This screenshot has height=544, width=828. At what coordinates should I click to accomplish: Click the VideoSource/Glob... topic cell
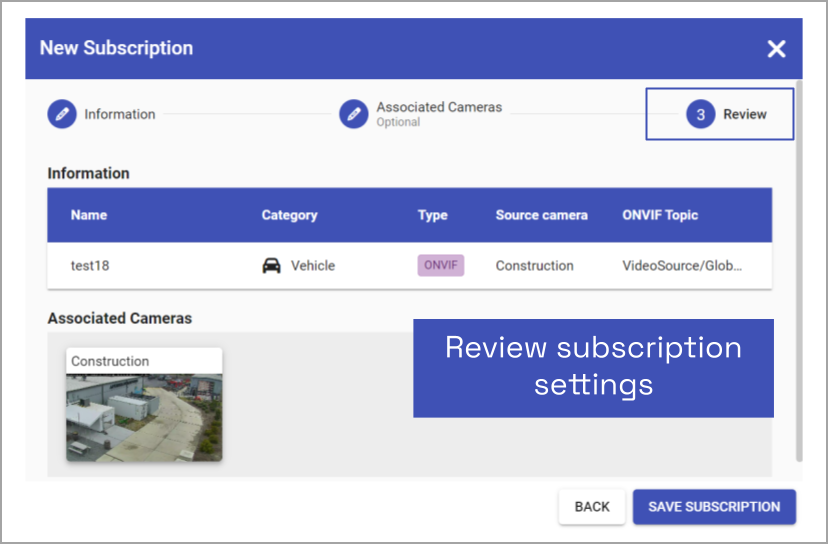[x=682, y=265]
